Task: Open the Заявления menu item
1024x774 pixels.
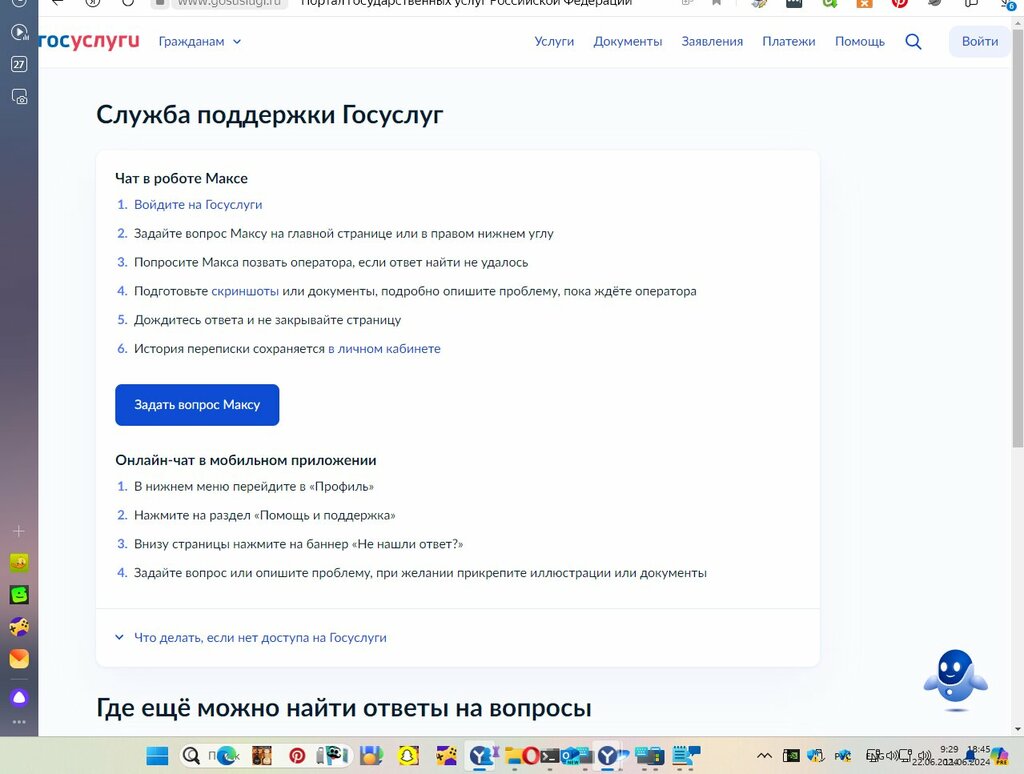Action: 712,42
